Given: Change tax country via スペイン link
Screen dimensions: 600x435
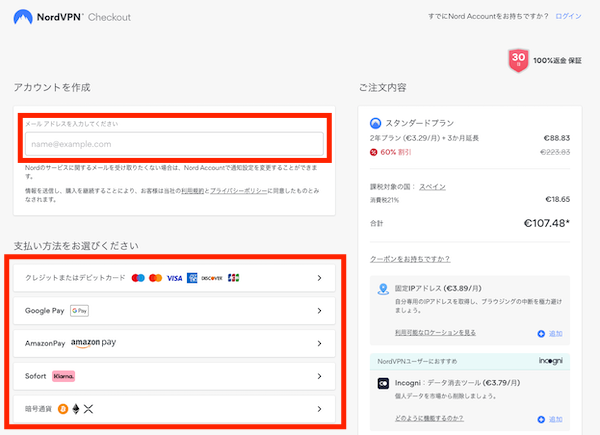Looking at the screenshot, I should [432, 187].
